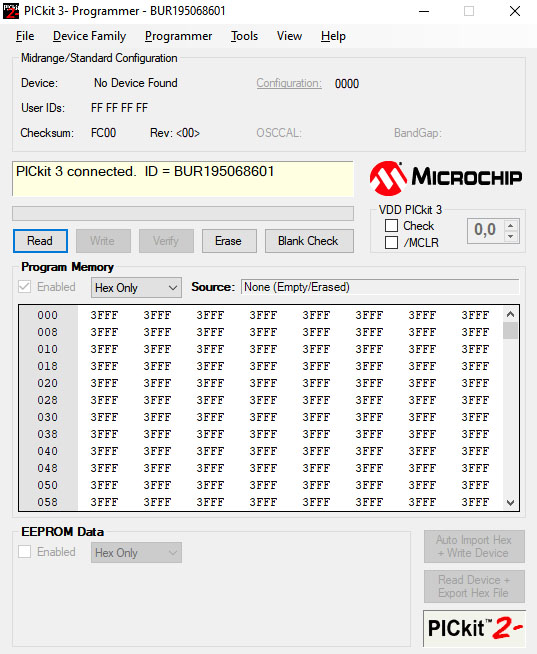Screen dimensions: 537x654
Task: Click the Microchip logo
Action: pyautogui.click(x=445, y=178)
